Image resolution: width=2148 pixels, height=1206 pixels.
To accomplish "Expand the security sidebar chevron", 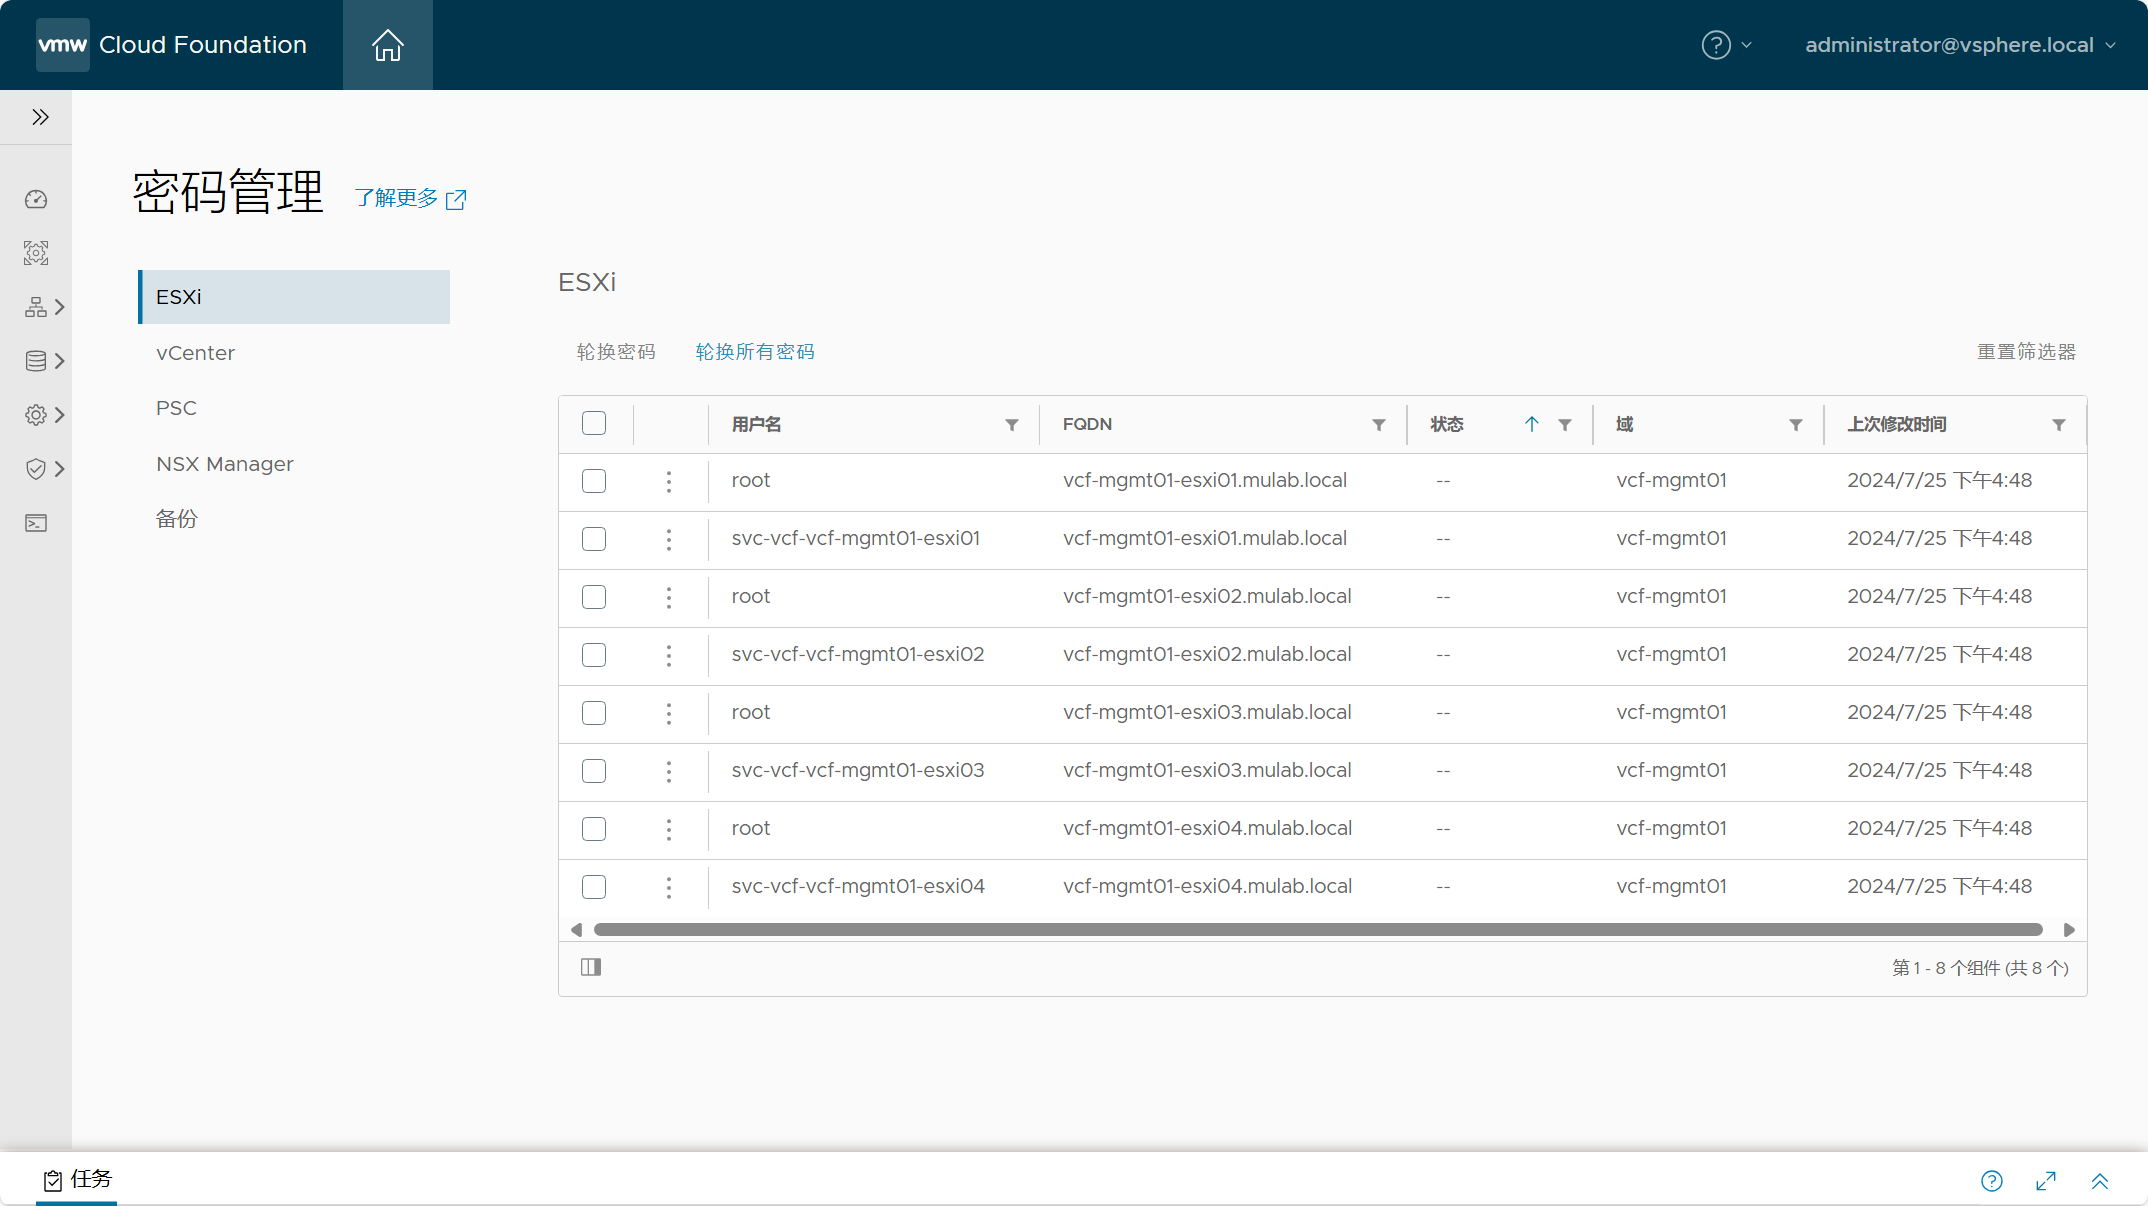I will pos(60,469).
